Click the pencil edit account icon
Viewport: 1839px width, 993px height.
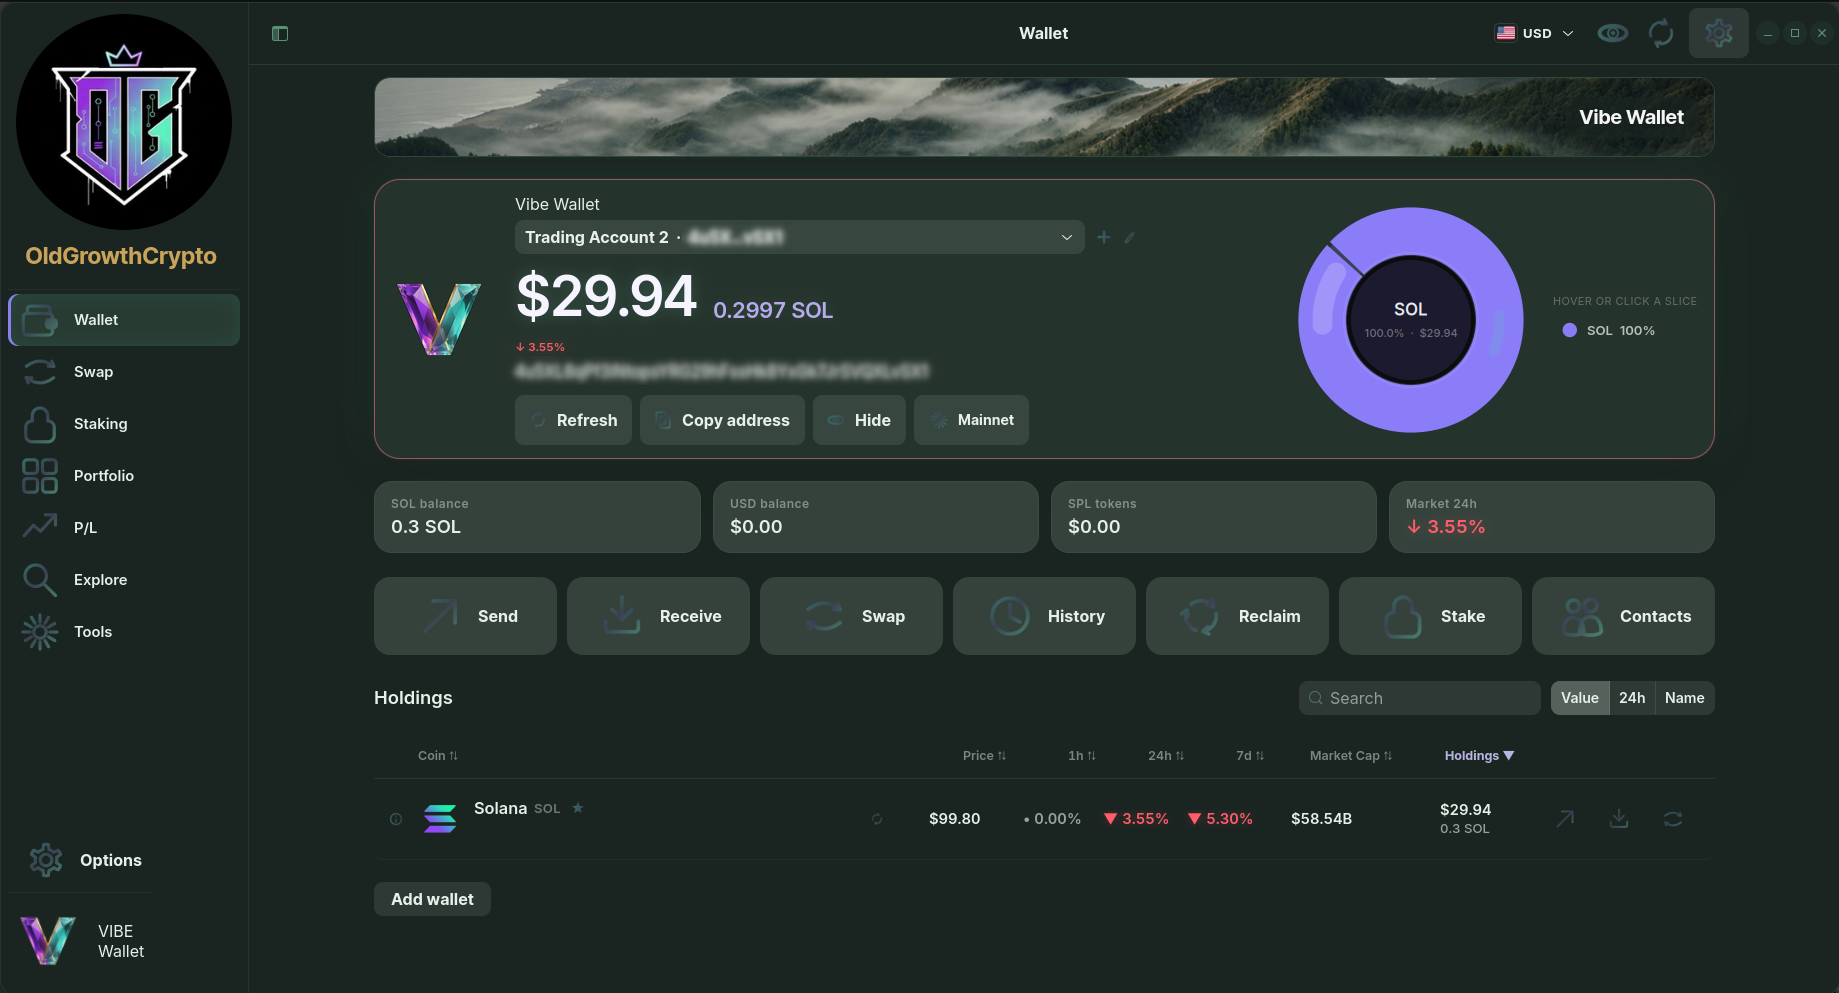tap(1129, 237)
